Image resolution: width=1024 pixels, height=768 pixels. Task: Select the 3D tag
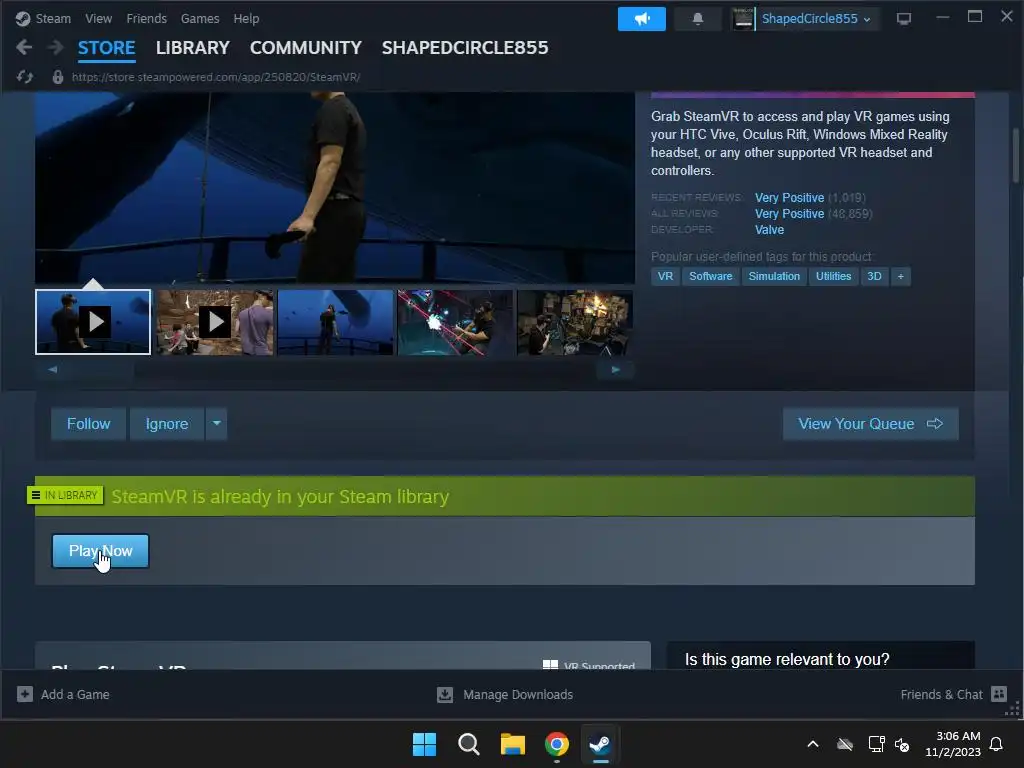click(874, 276)
